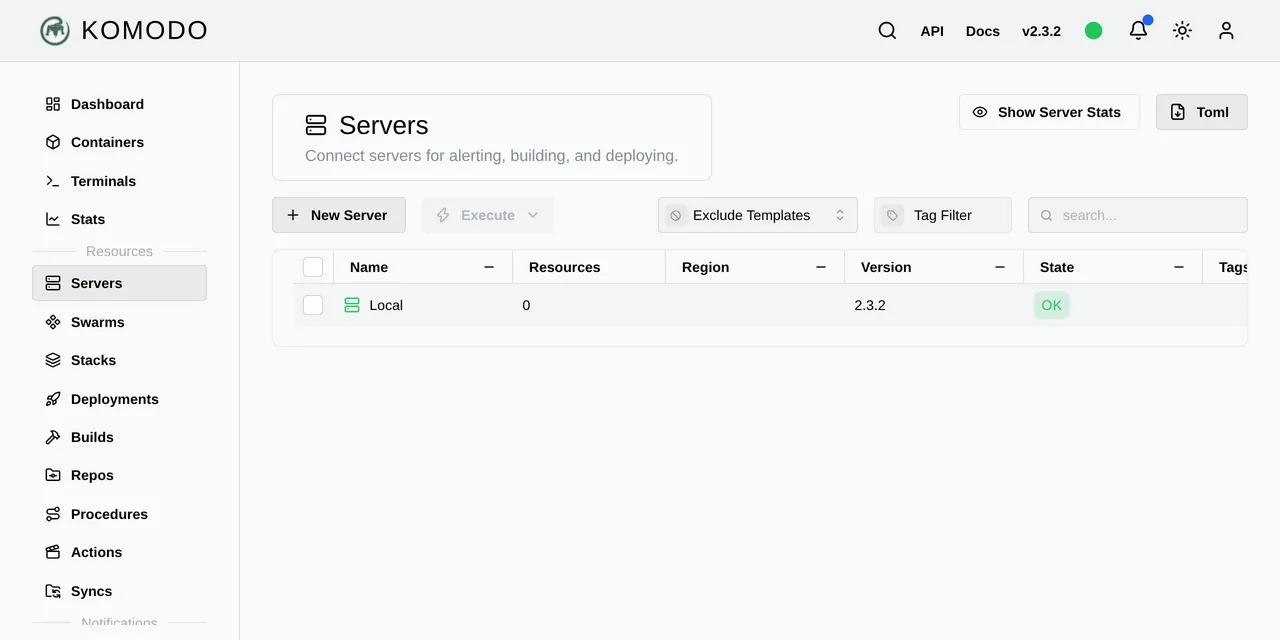1280x640 pixels.
Task: Toggle the sun theme icon
Action: coord(1182,31)
